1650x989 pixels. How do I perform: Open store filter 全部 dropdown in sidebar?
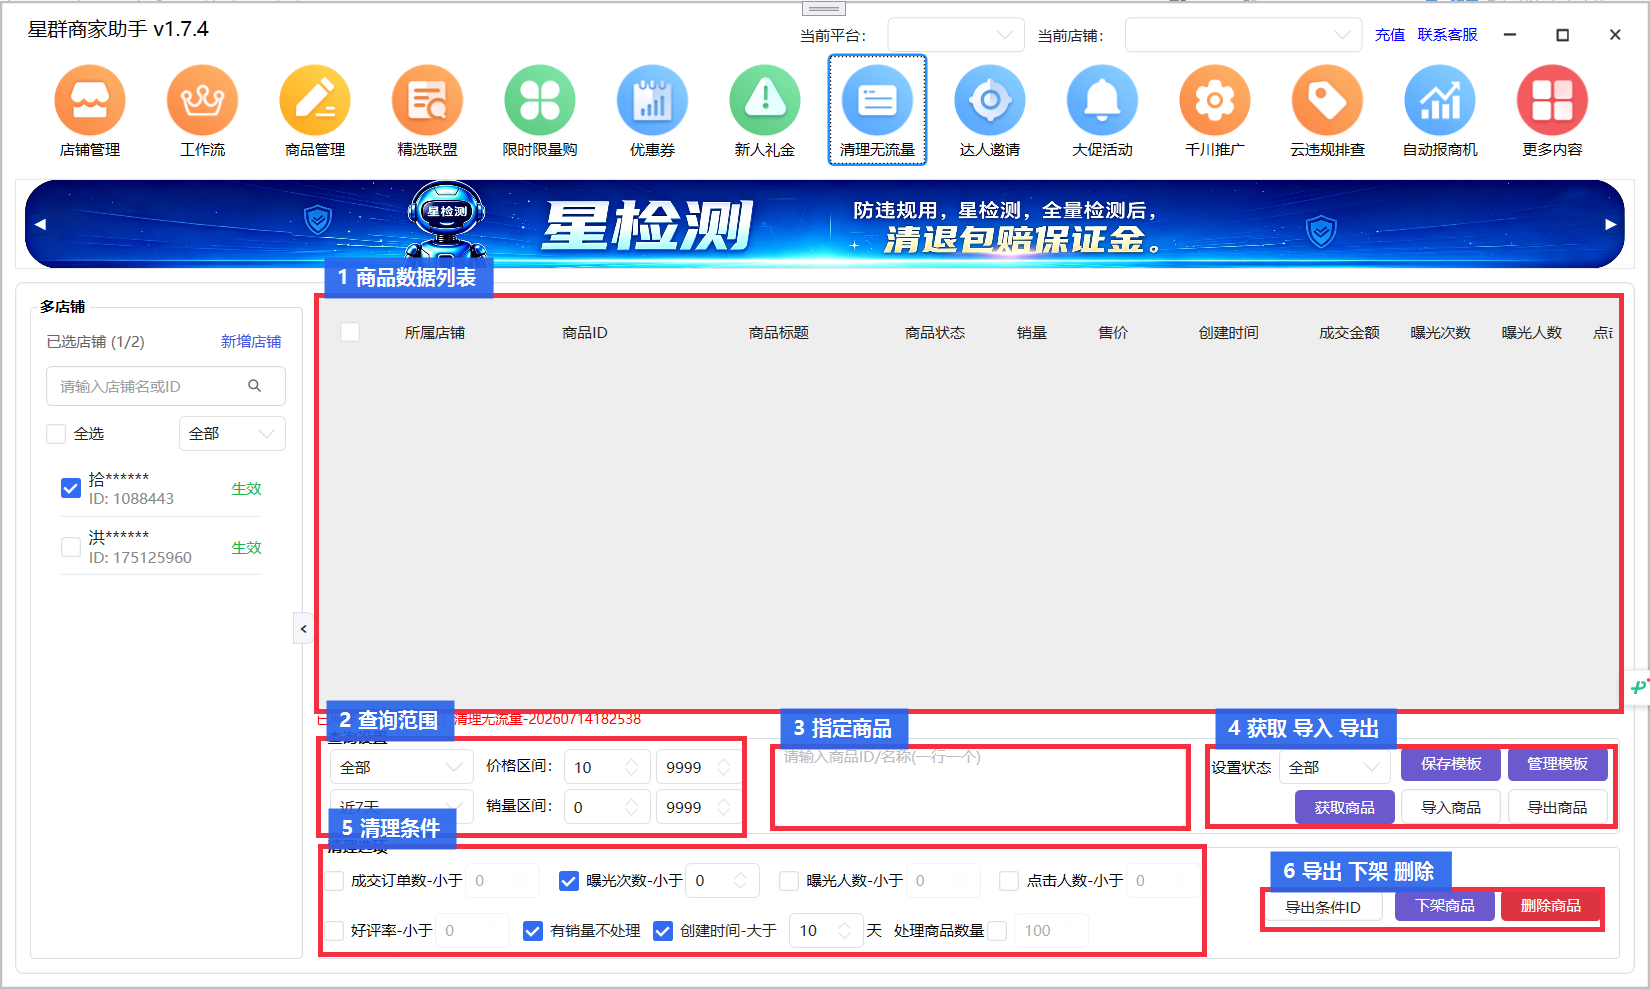(232, 433)
